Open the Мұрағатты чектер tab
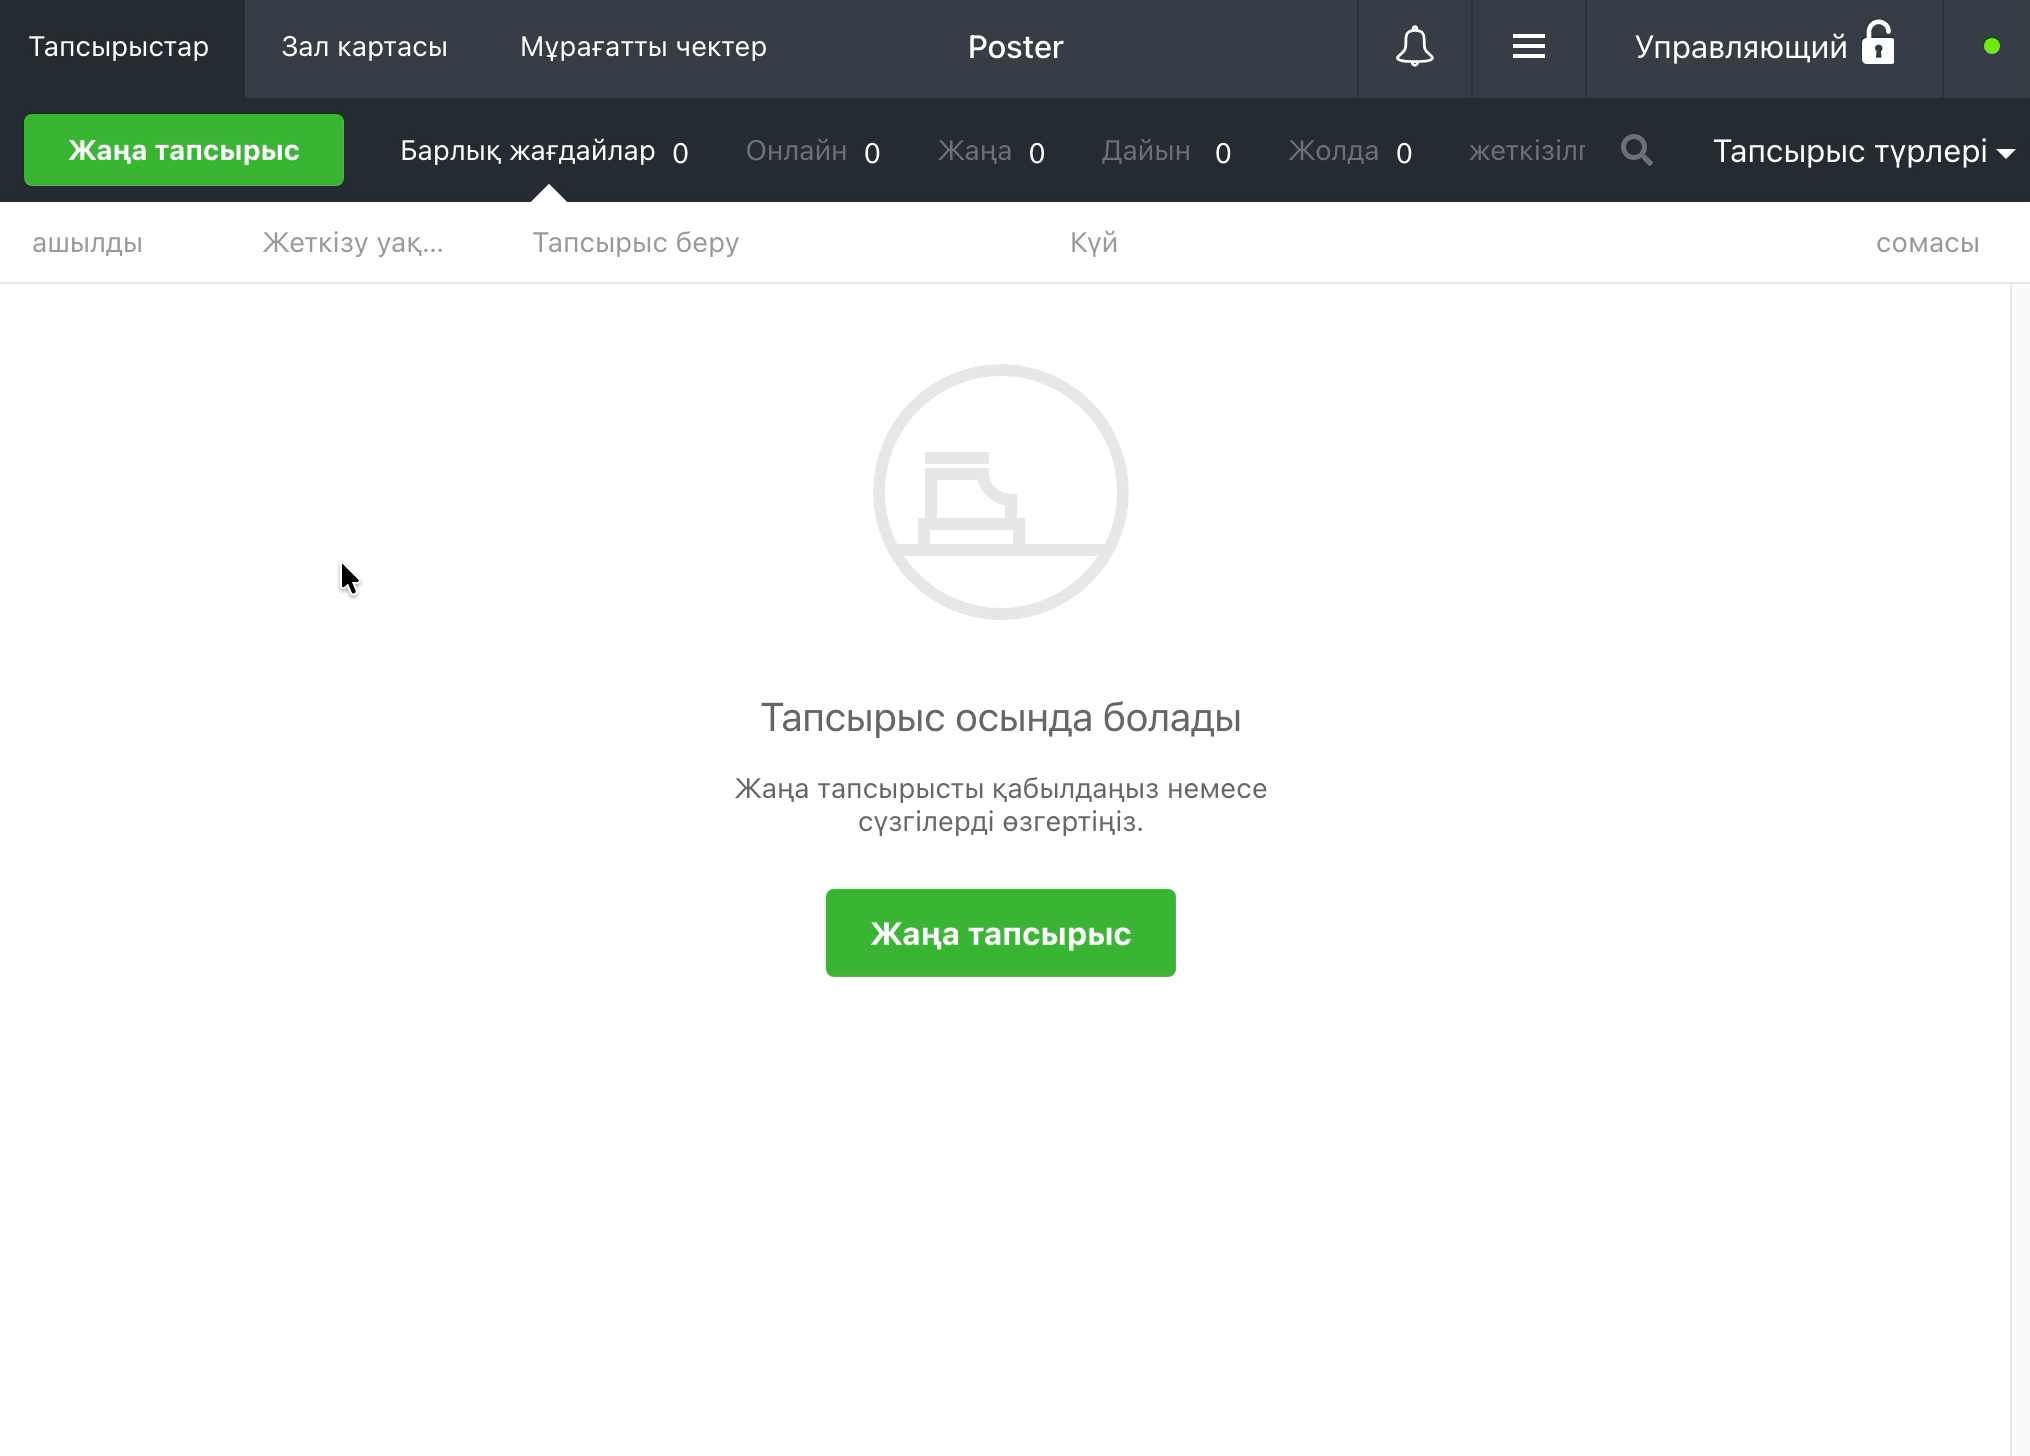 click(x=643, y=47)
